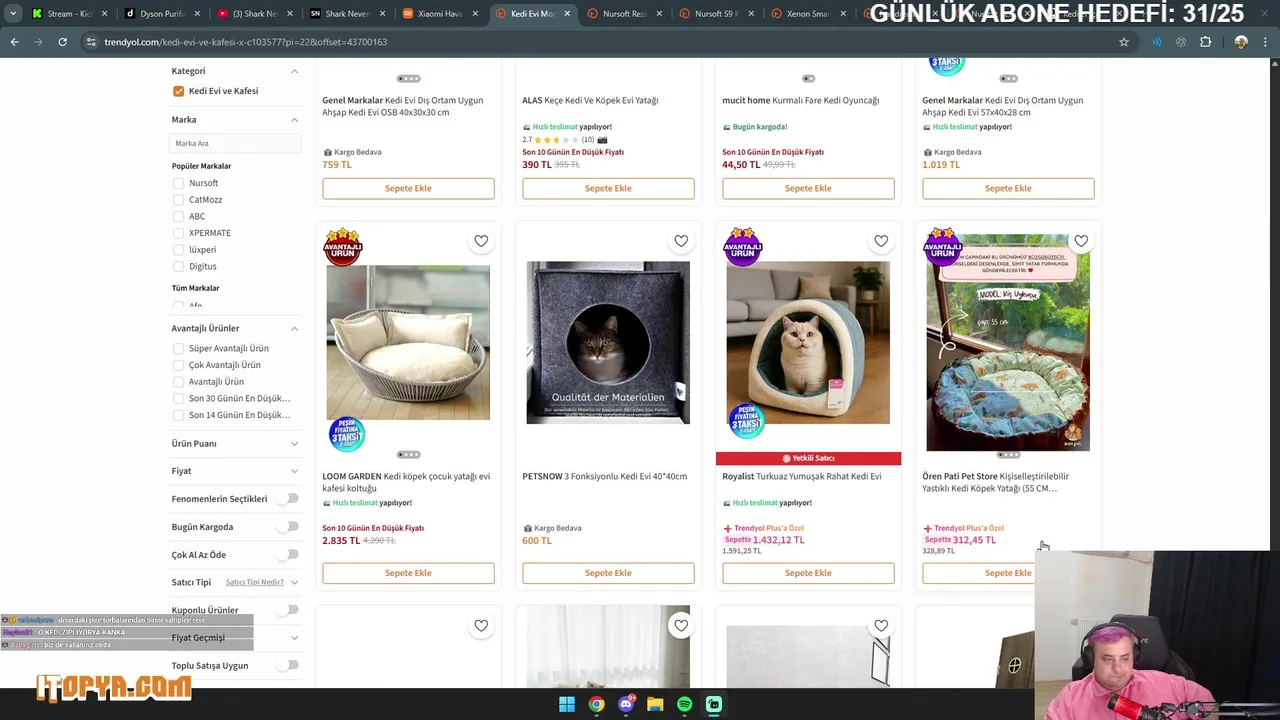Open the Windows Start button
1280x720 pixels.
click(x=567, y=704)
